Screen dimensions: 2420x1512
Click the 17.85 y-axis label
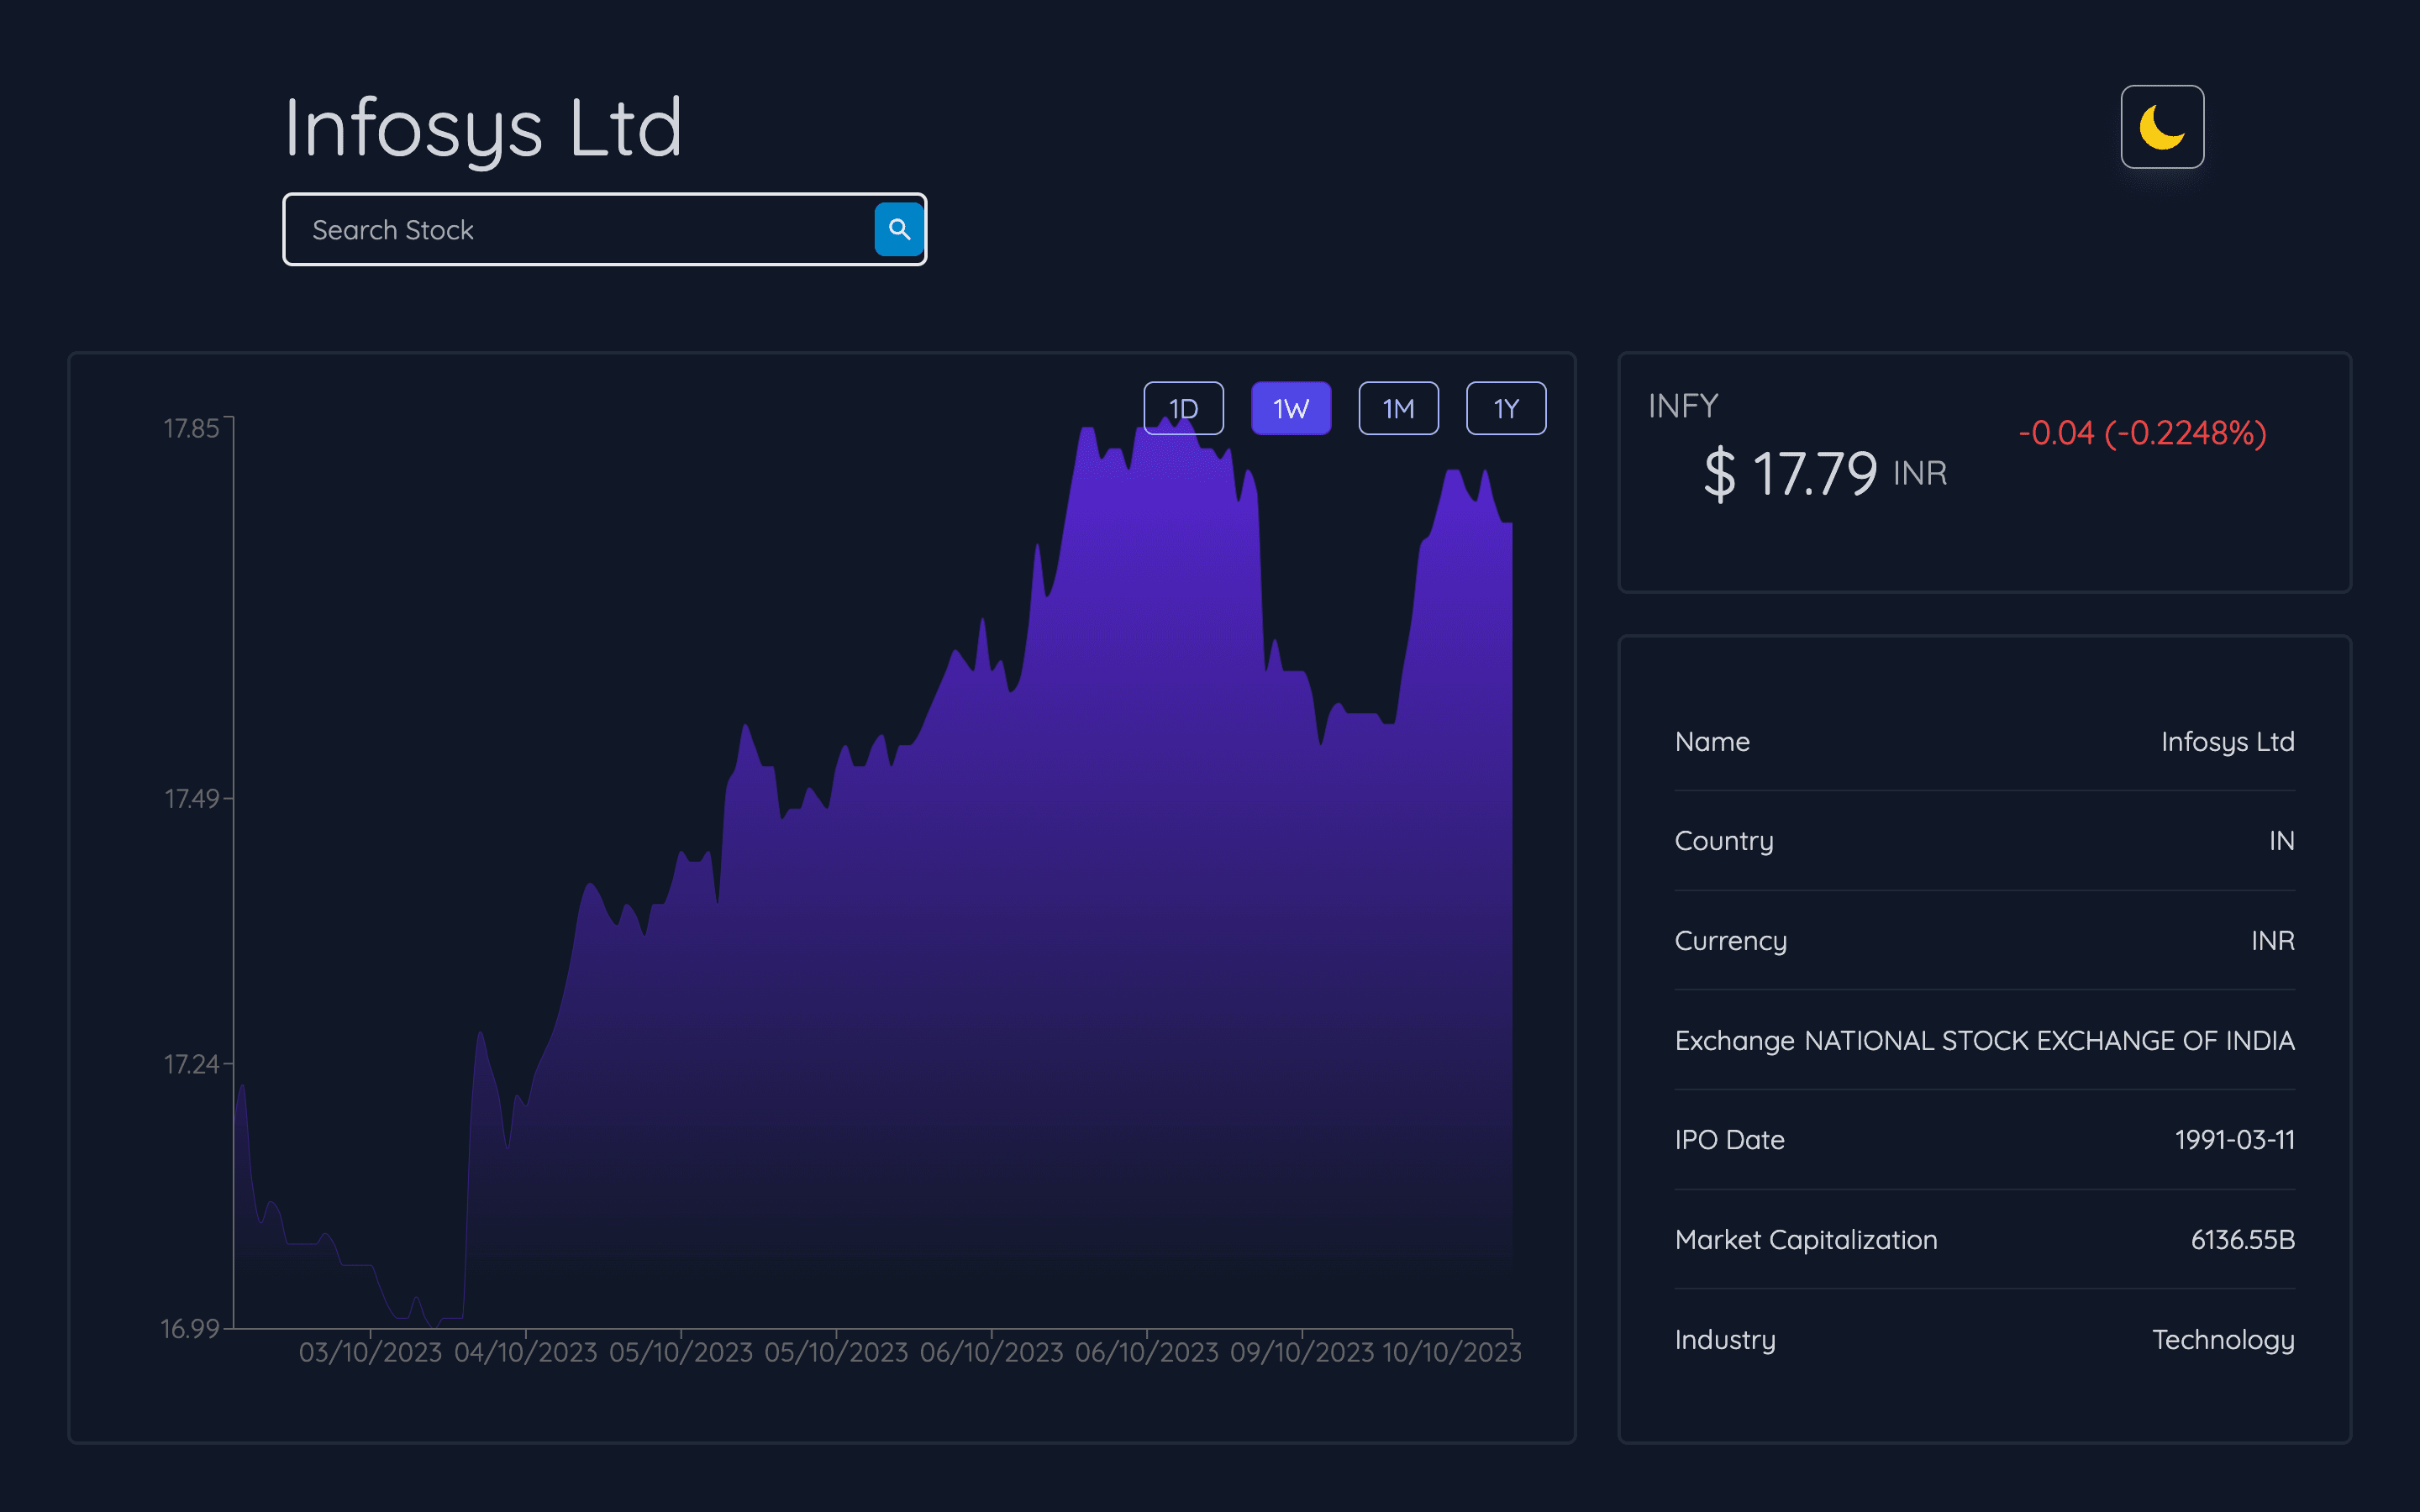(x=191, y=428)
